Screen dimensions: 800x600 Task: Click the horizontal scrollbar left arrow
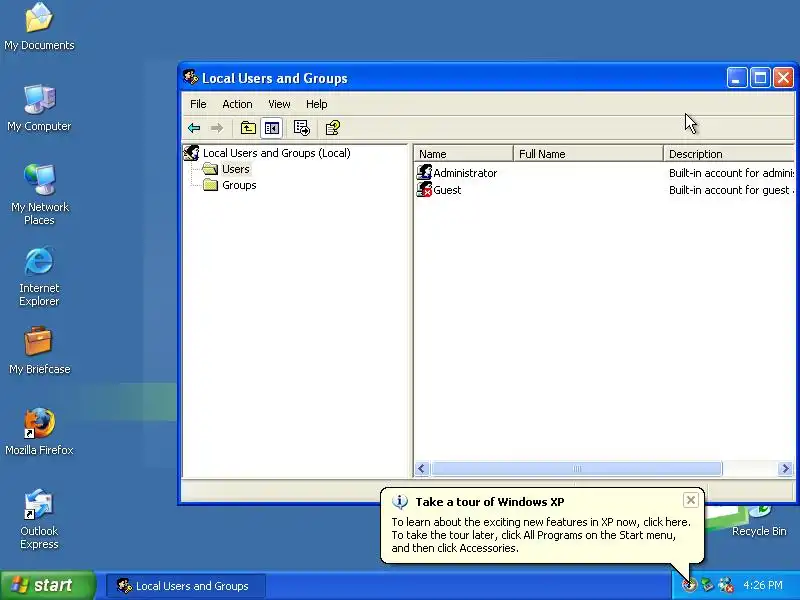point(421,468)
